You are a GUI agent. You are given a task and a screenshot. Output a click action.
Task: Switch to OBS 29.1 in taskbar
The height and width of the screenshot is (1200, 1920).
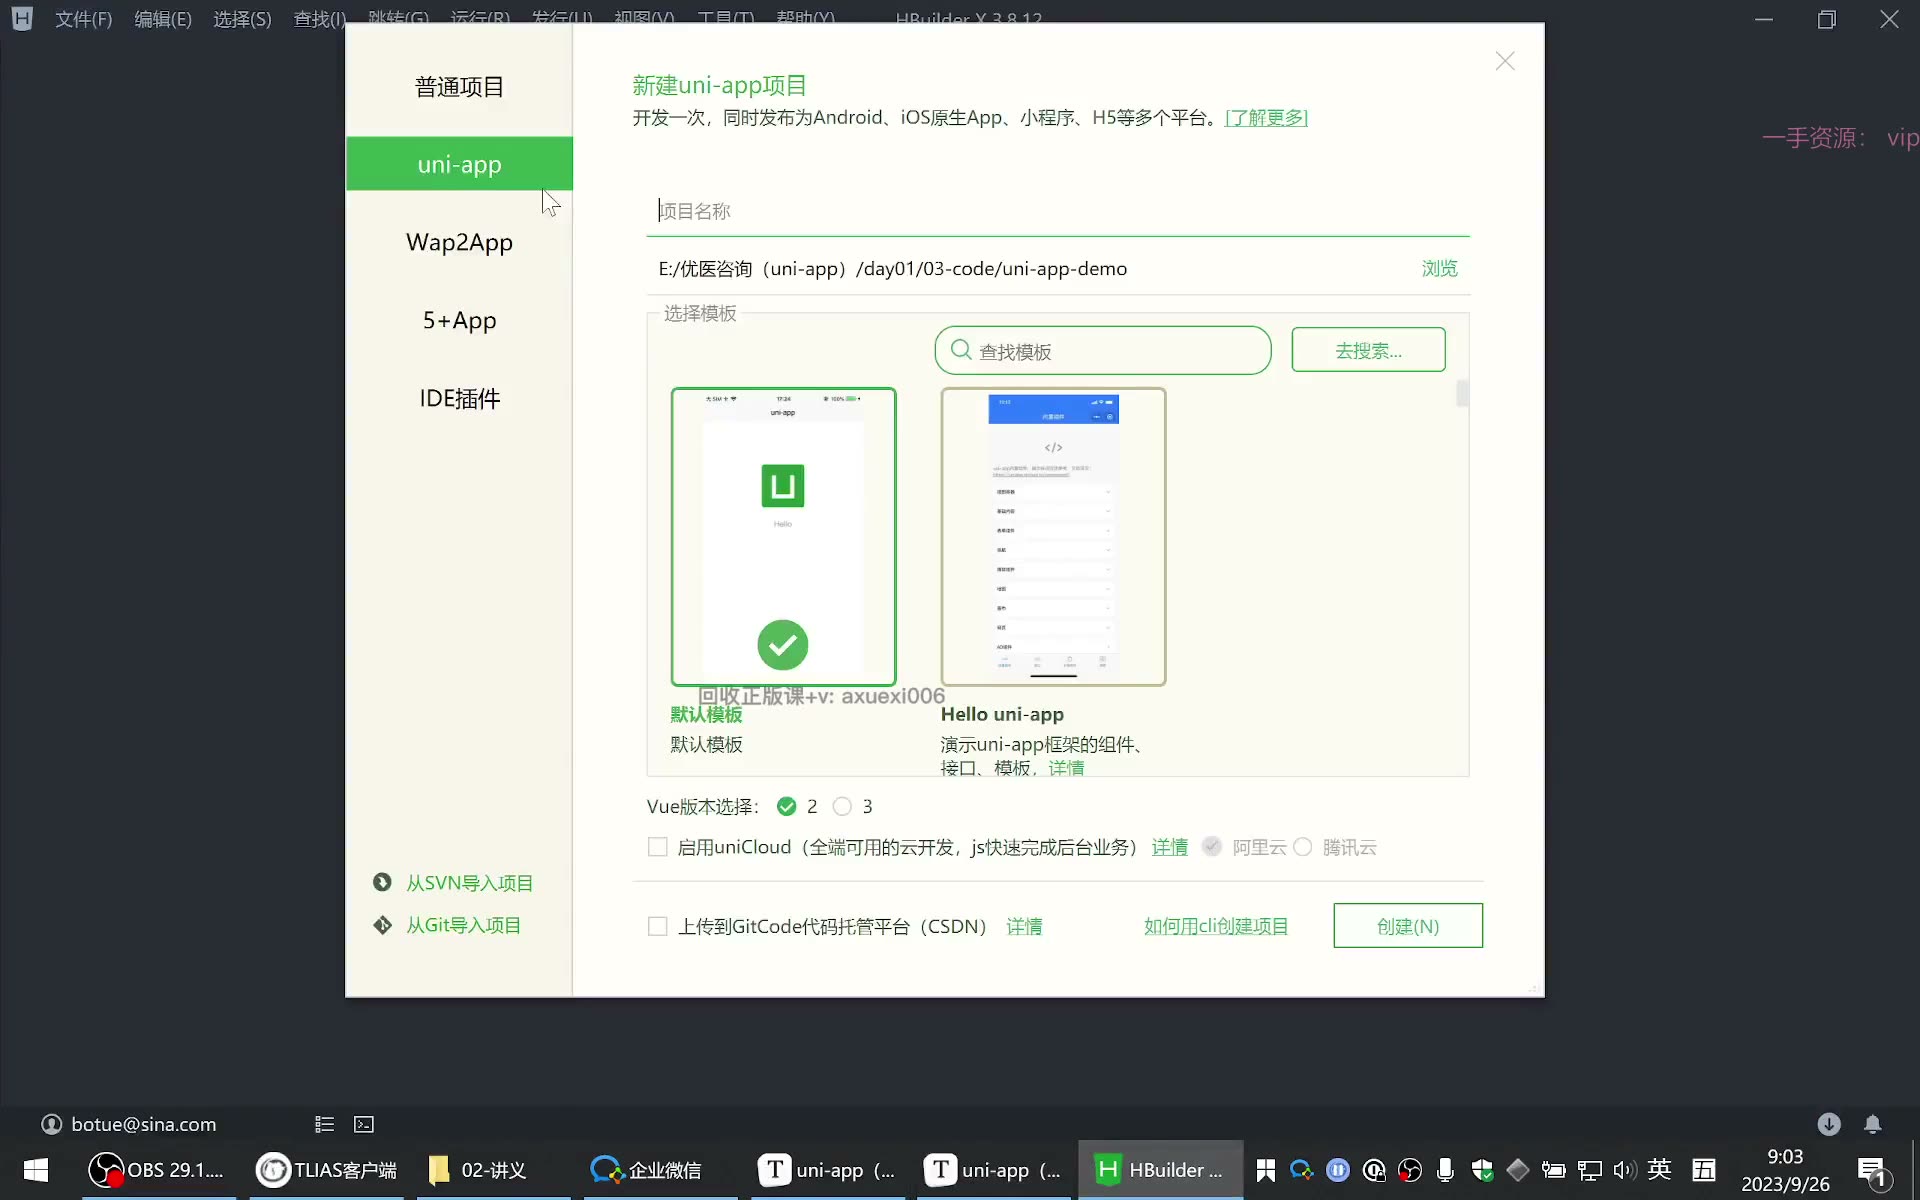tap(158, 1170)
